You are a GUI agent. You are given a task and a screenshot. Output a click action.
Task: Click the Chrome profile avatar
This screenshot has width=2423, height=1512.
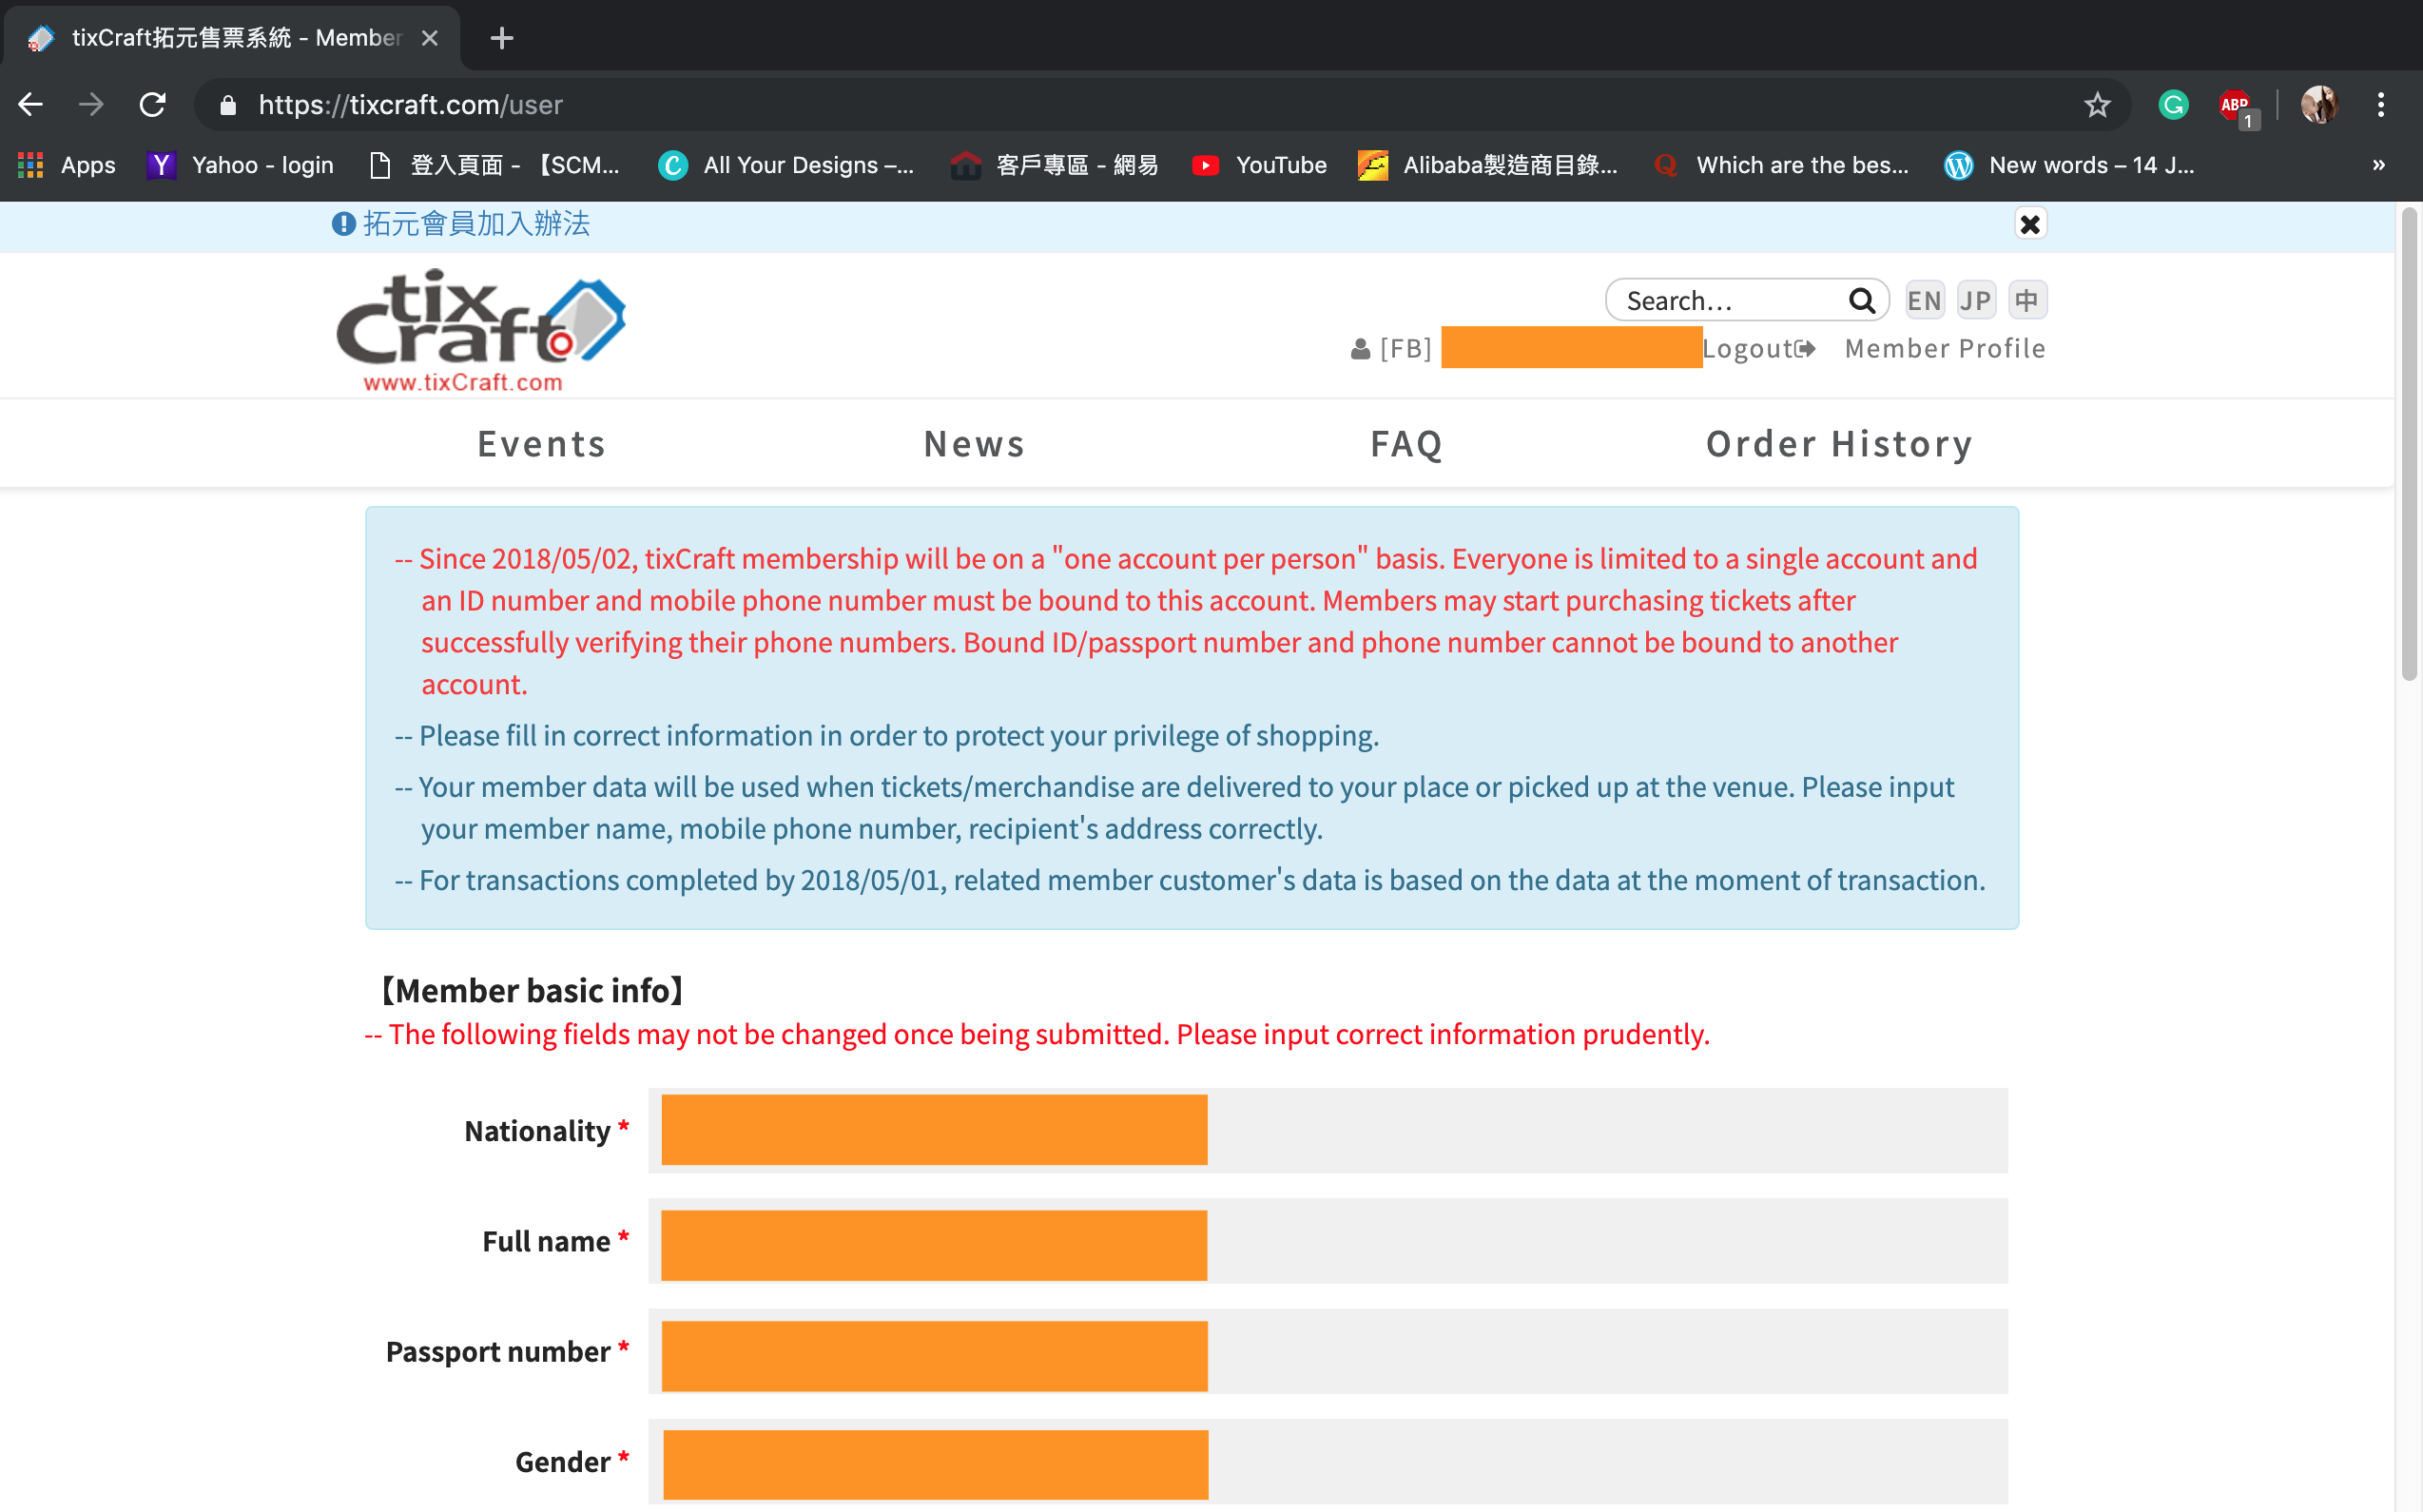tap(2318, 105)
